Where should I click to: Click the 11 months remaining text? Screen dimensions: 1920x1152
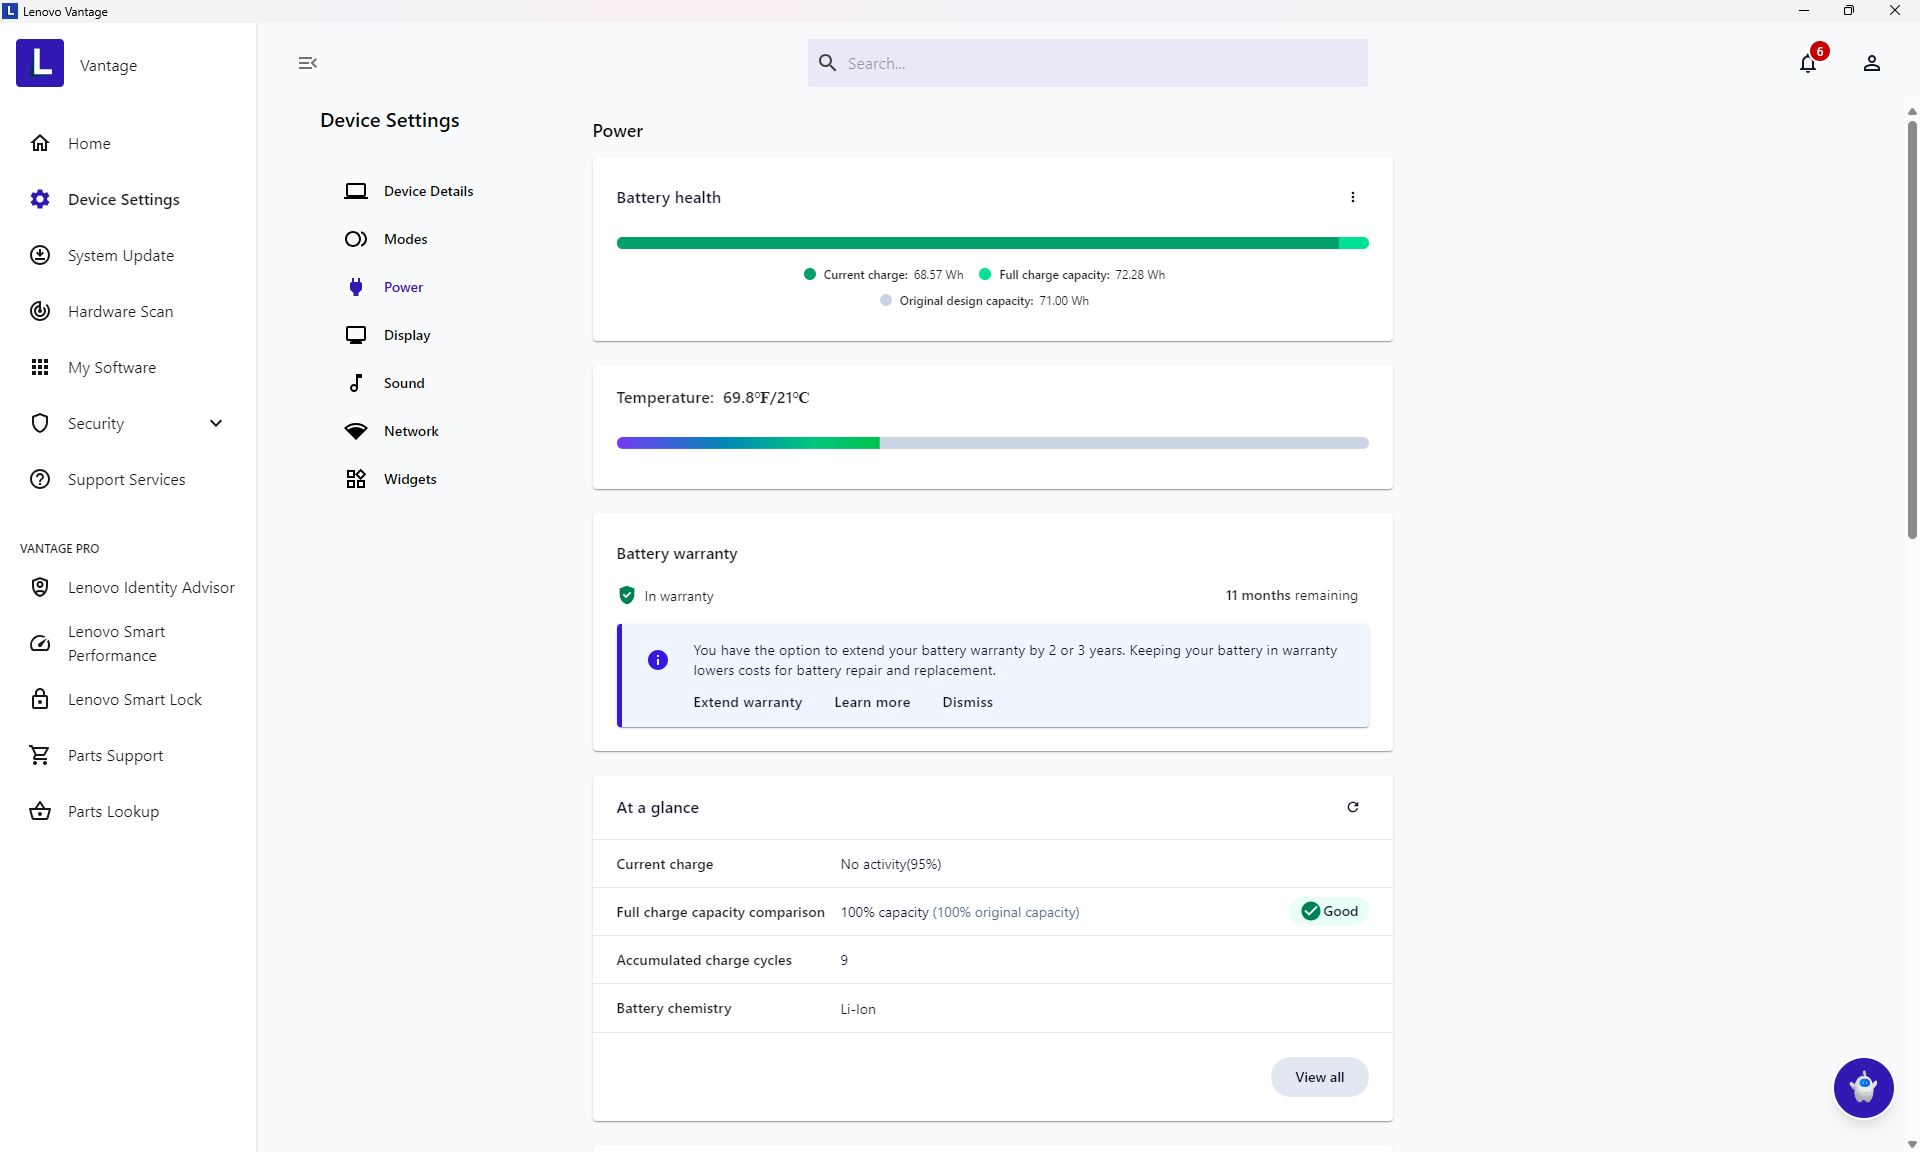coord(1292,595)
